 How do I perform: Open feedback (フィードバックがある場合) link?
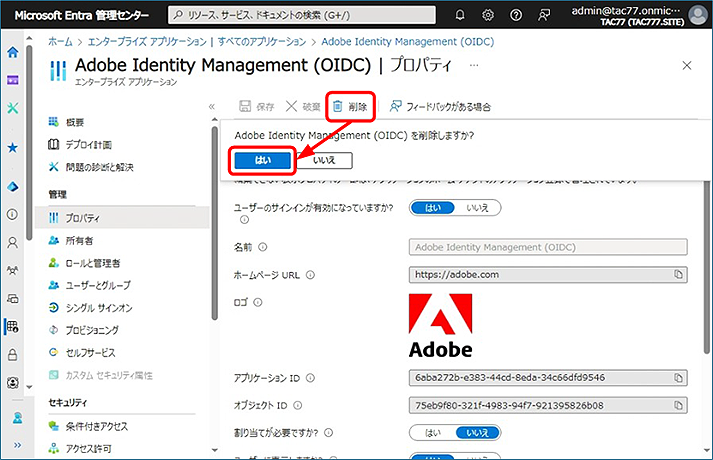[440, 107]
